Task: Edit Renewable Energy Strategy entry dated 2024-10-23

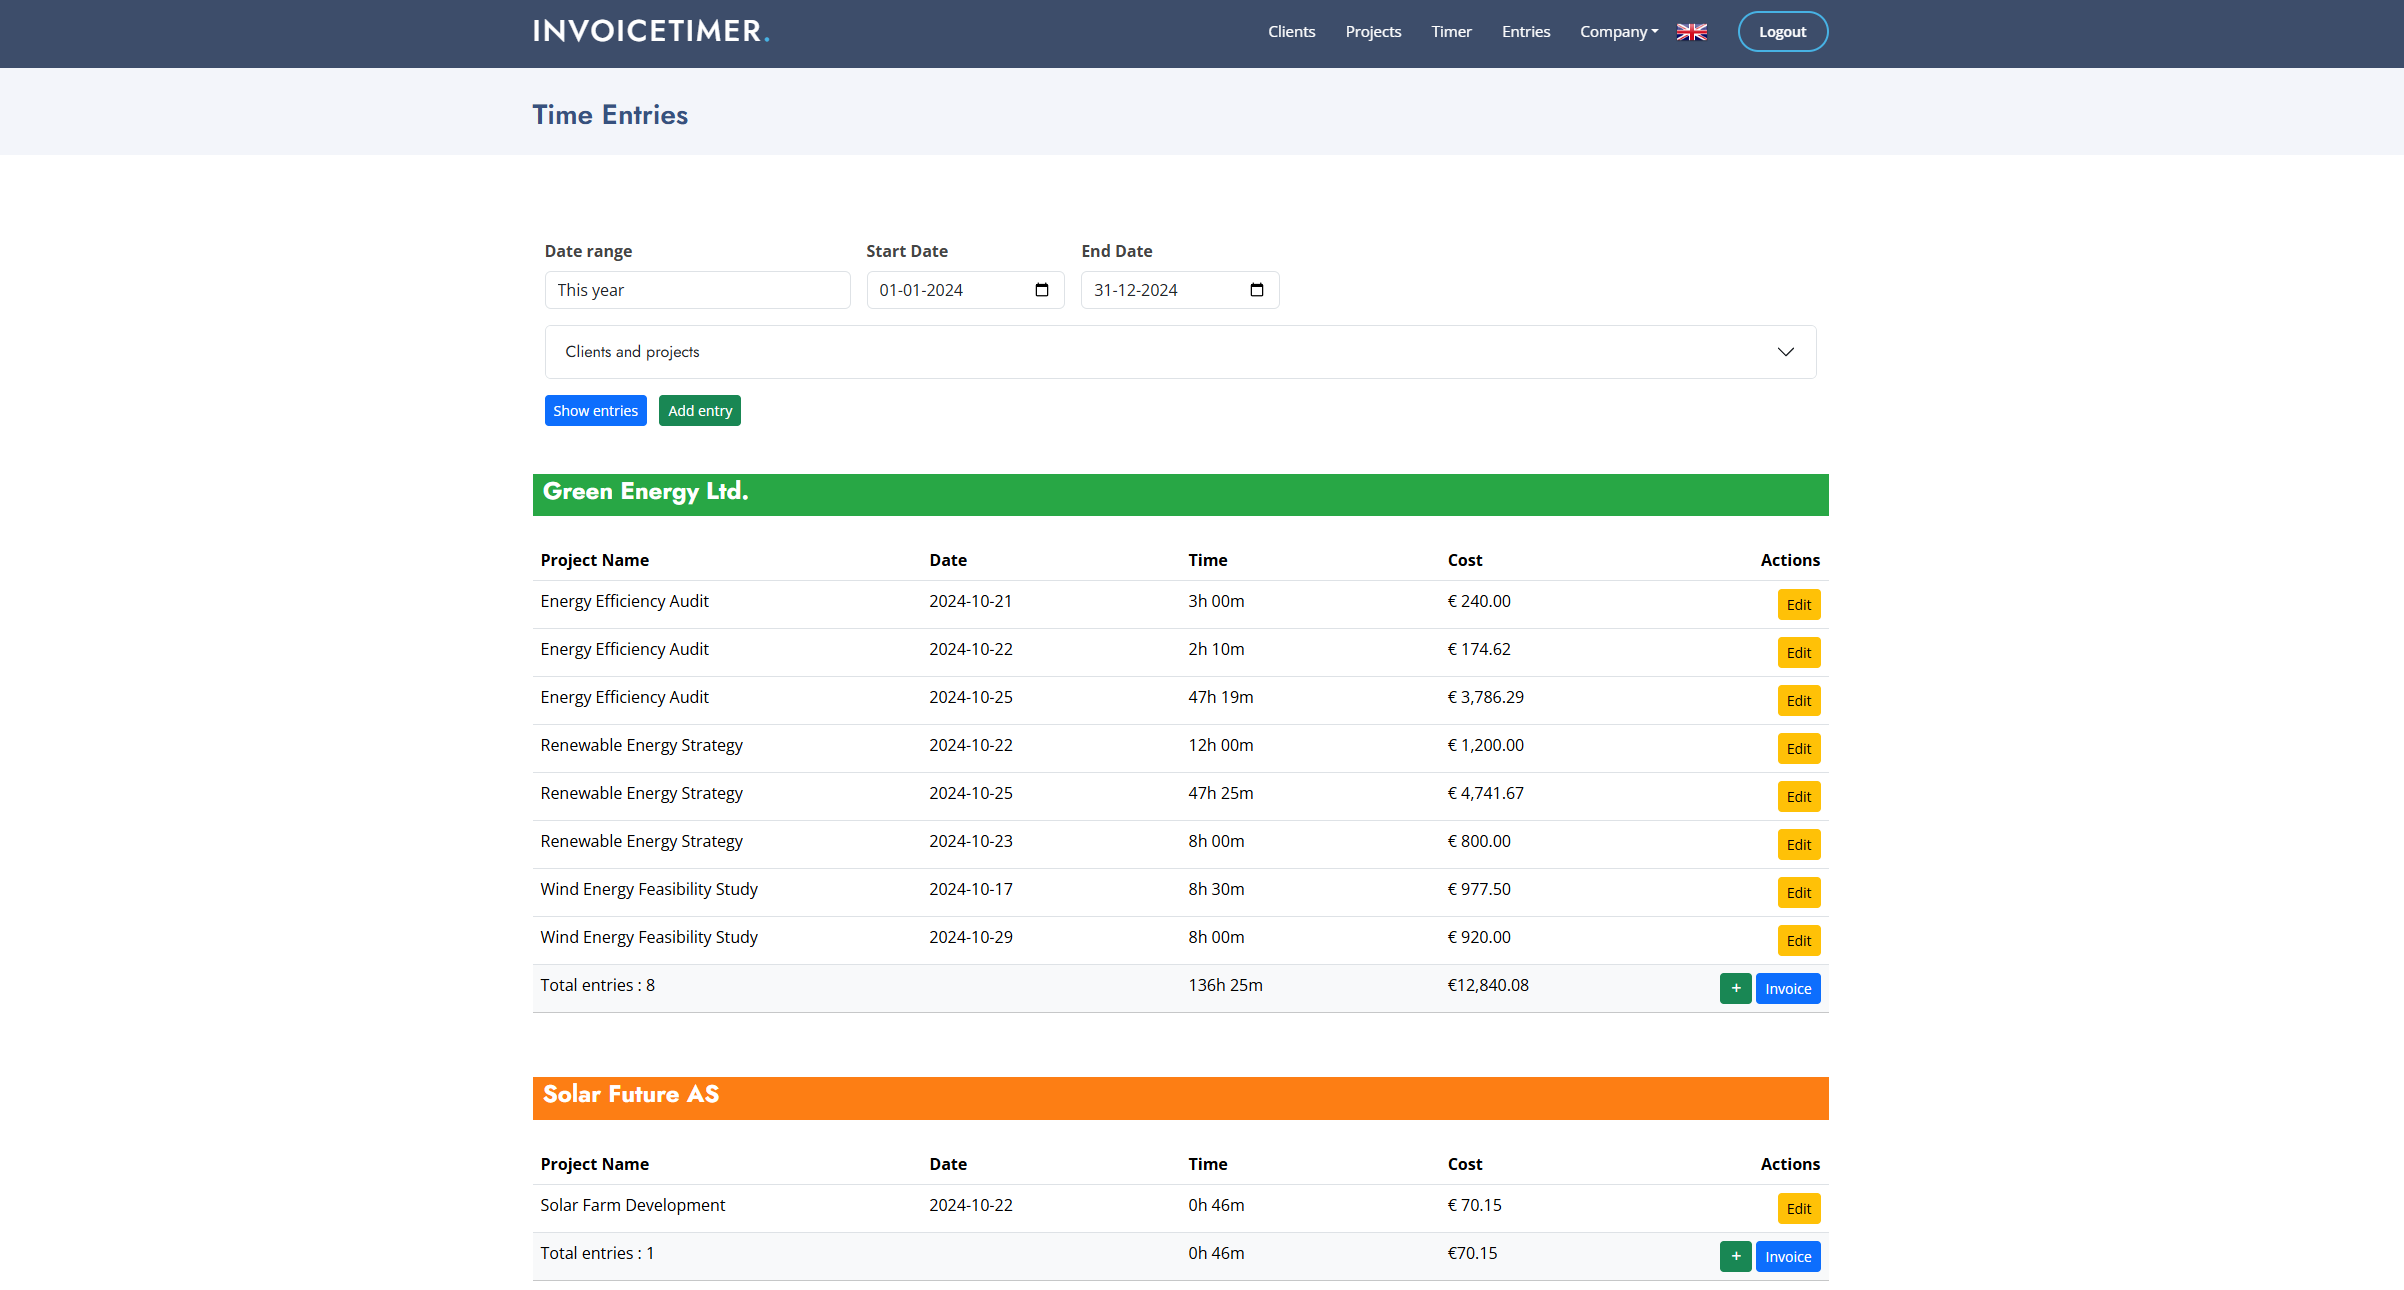Action: [1798, 844]
